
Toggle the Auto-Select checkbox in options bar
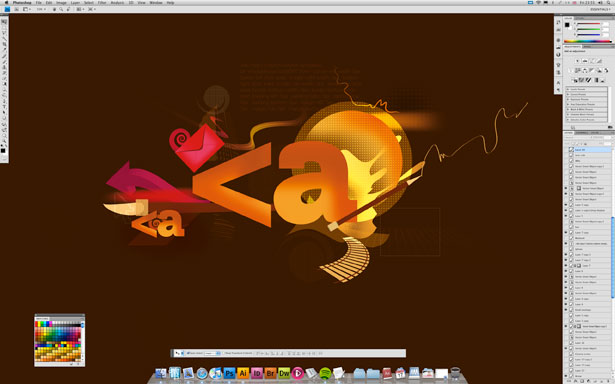tap(188, 353)
